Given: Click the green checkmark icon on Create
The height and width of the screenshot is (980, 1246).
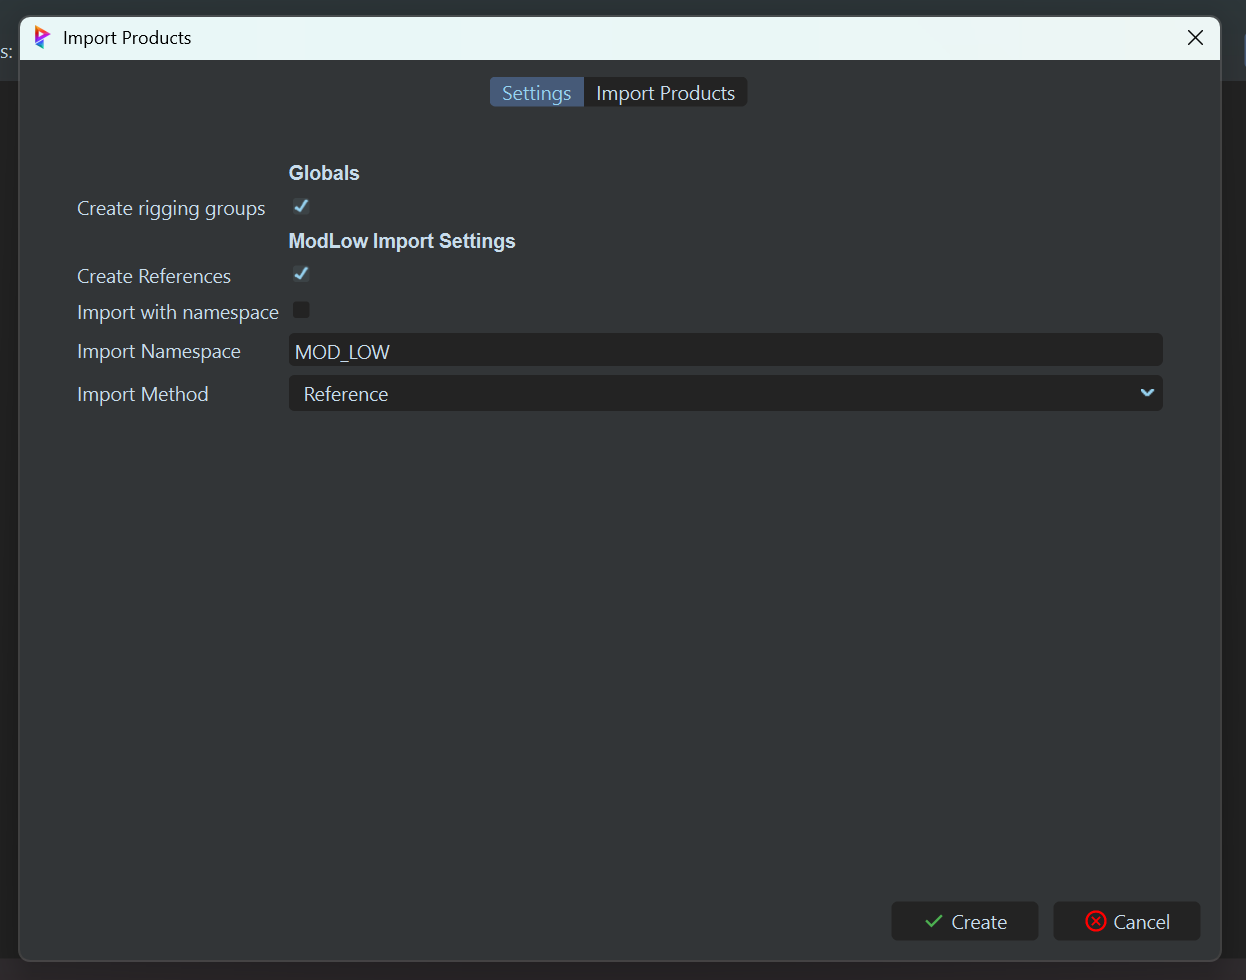Looking at the screenshot, I should [933, 922].
